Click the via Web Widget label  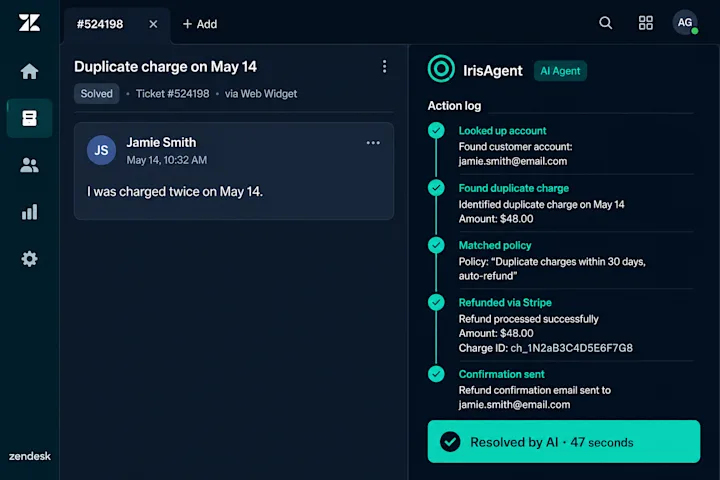coord(261,94)
